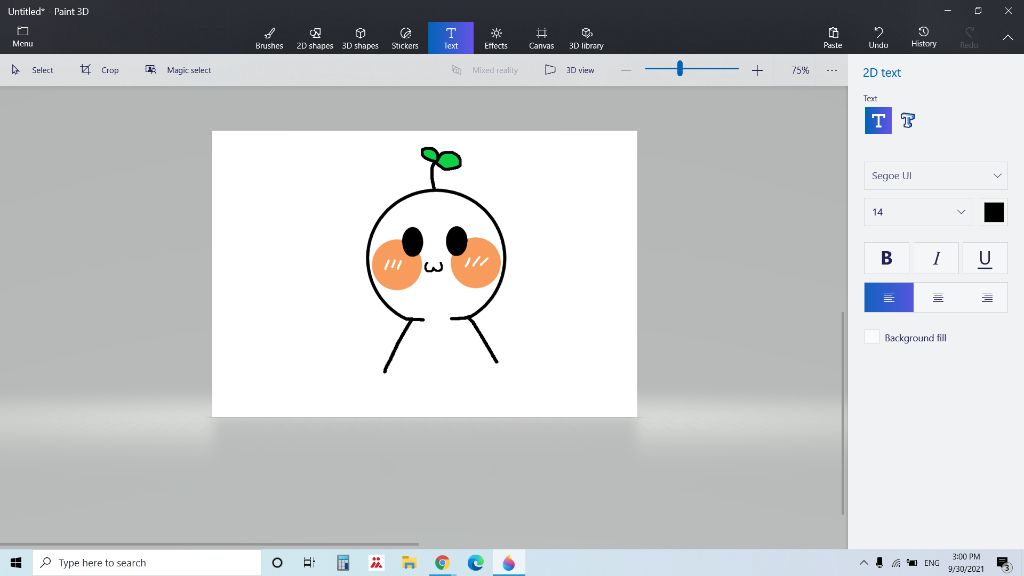
Task: Click the Paint 3D taskbar icon
Action: click(x=509, y=562)
